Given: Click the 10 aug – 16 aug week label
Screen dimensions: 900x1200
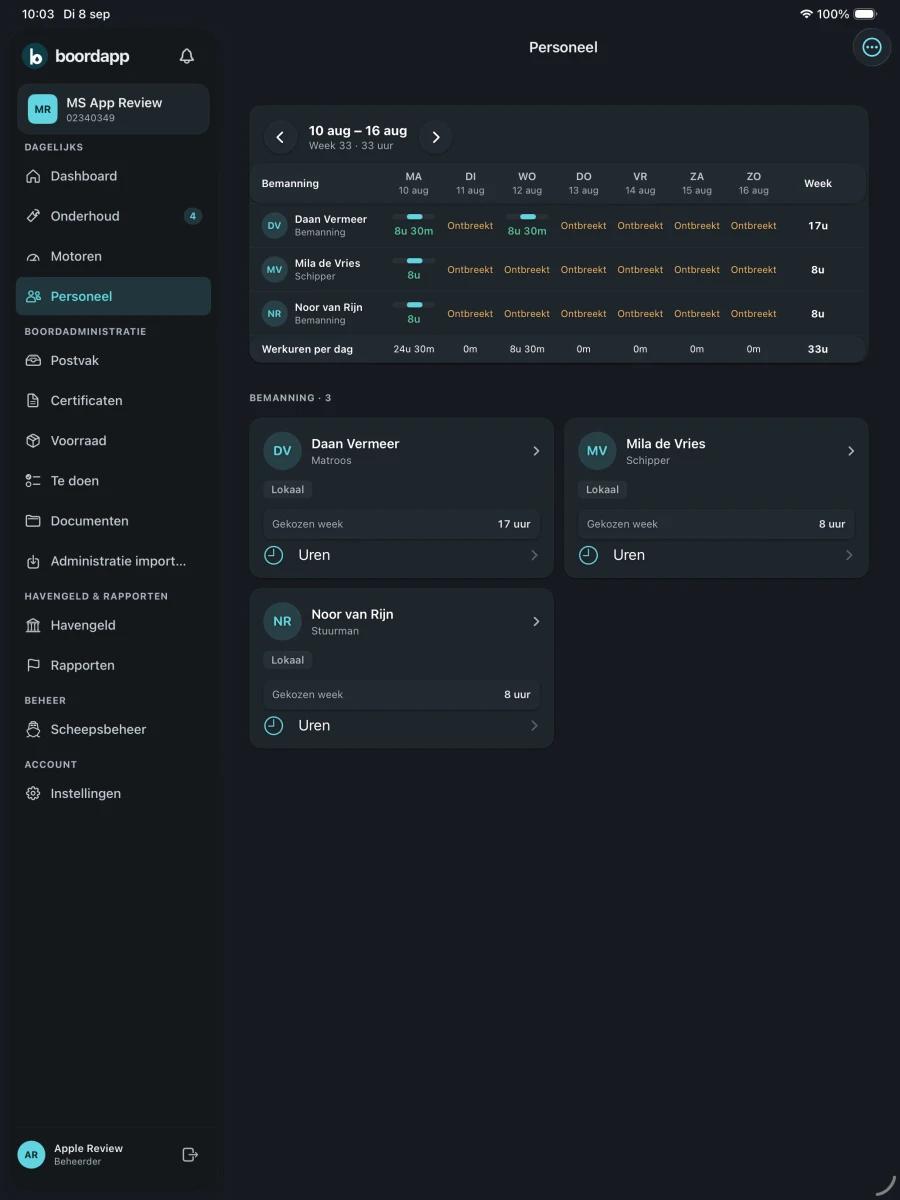Looking at the screenshot, I should [358, 131].
